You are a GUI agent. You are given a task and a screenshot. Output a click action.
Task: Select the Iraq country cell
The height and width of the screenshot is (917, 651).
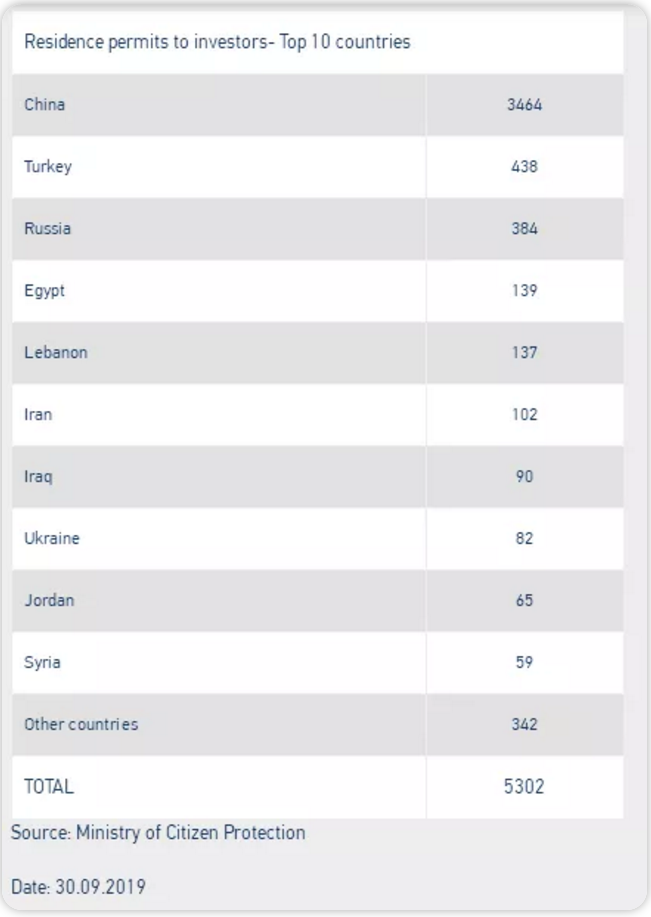coord(38,476)
